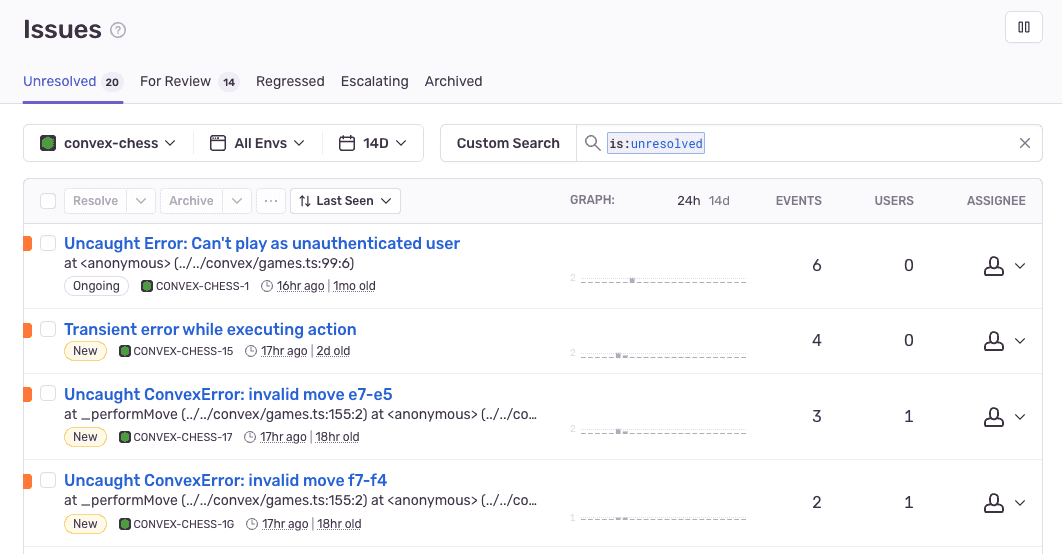Click the Resolve button
Screen dimensions: 1062x554
(95, 201)
